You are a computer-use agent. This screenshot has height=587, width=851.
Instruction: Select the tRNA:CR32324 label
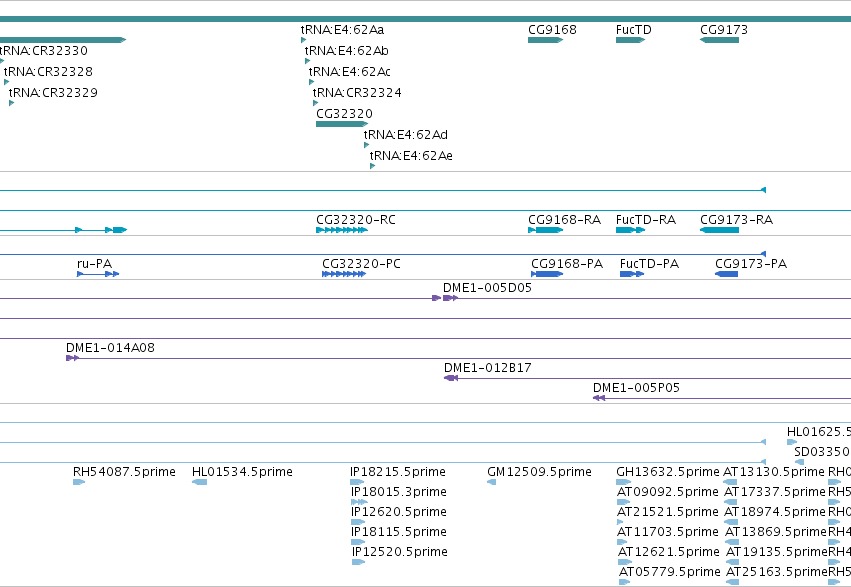pyautogui.click(x=357, y=93)
